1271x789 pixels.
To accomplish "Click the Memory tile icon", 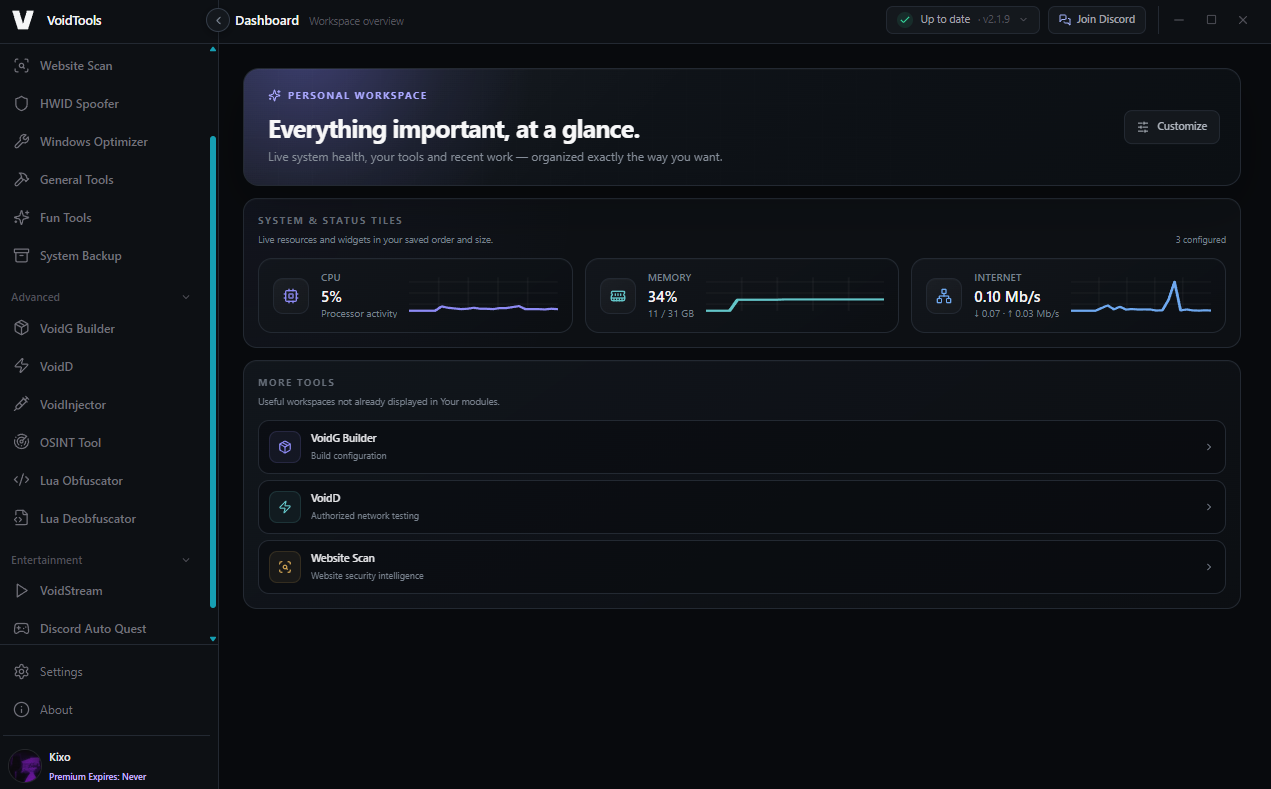I will 618,296.
